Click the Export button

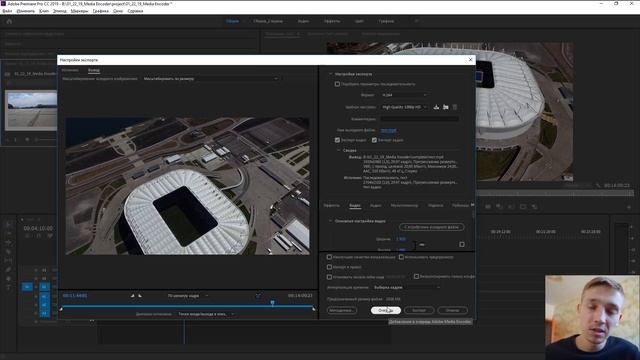pos(419,310)
